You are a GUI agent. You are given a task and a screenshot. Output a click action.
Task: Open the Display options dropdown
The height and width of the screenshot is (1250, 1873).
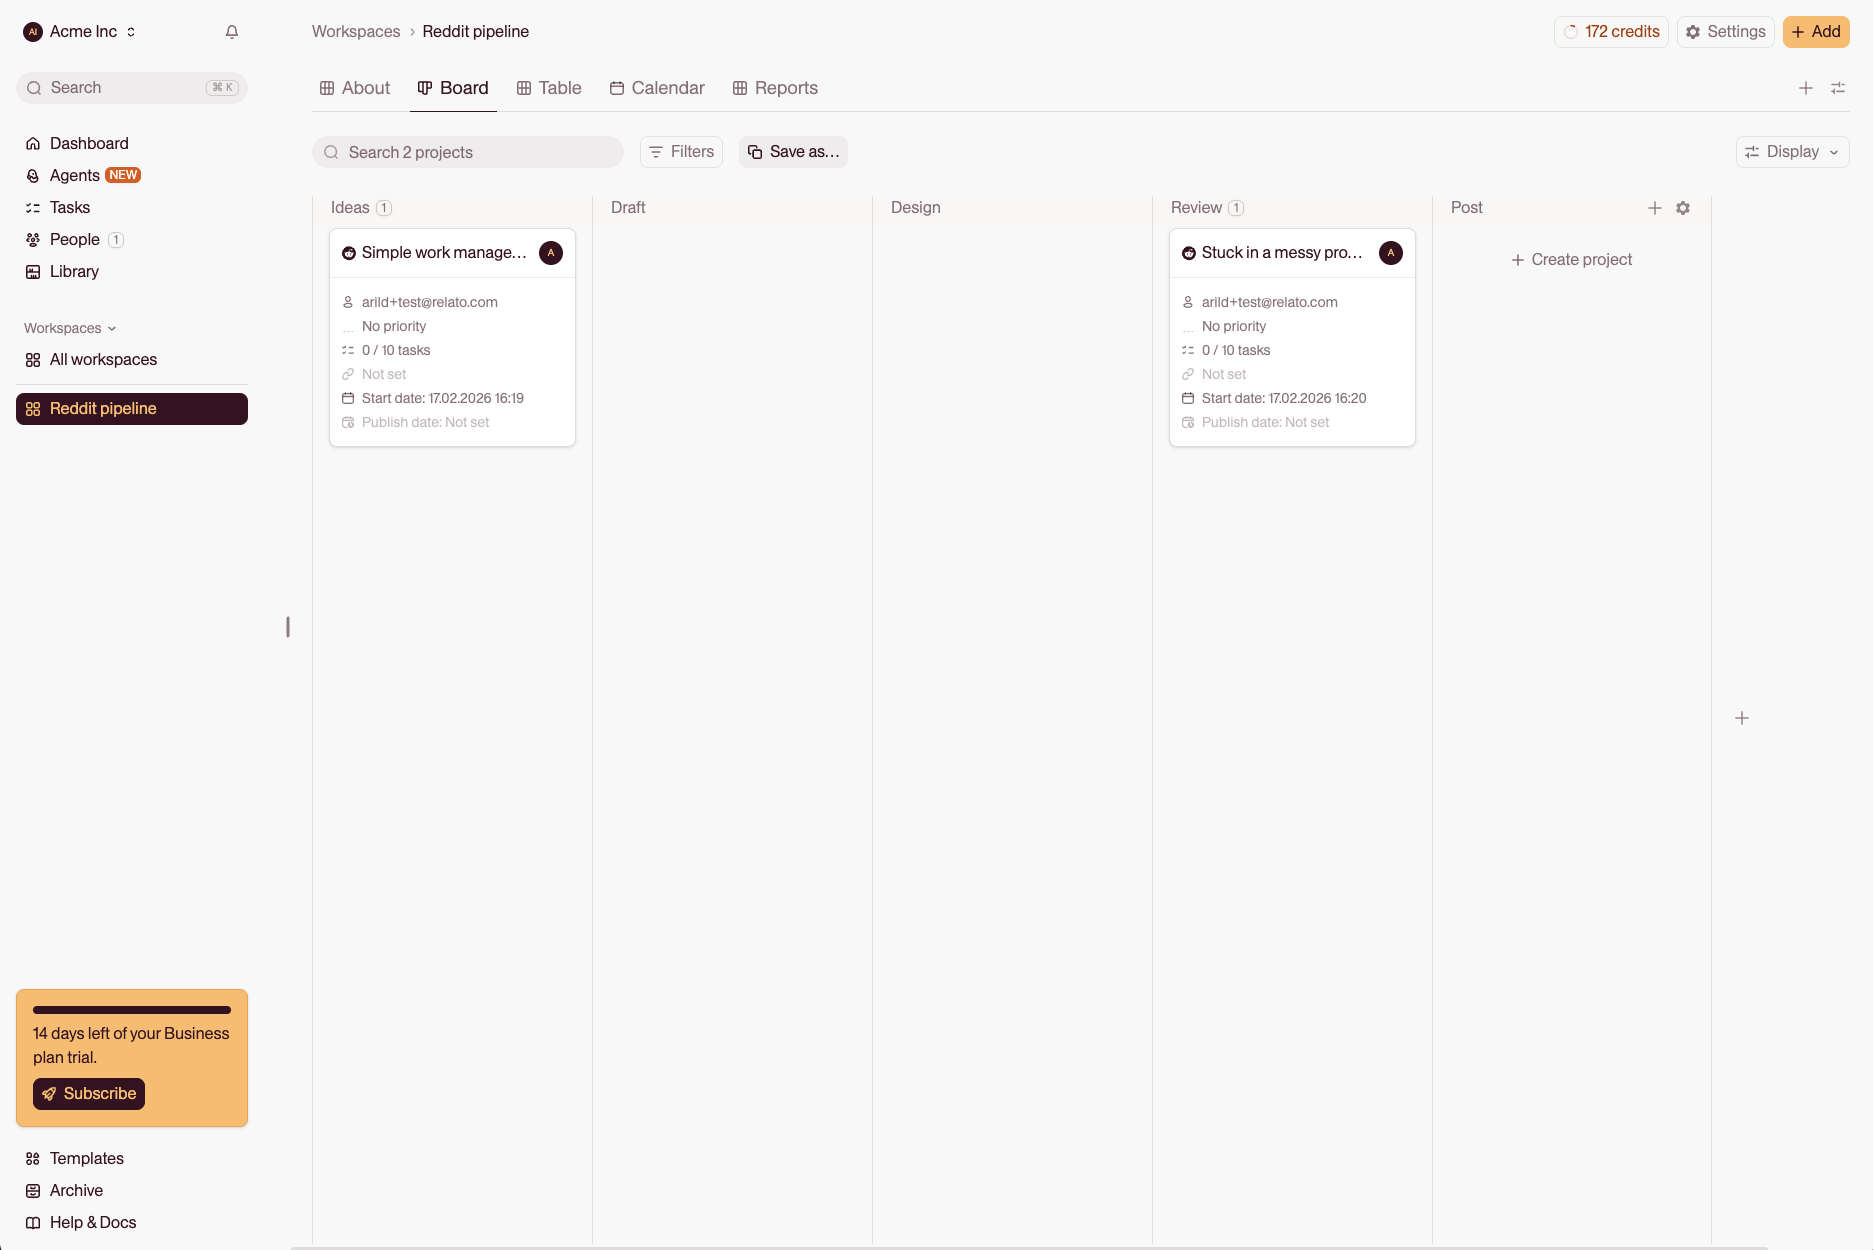click(1791, 151)
